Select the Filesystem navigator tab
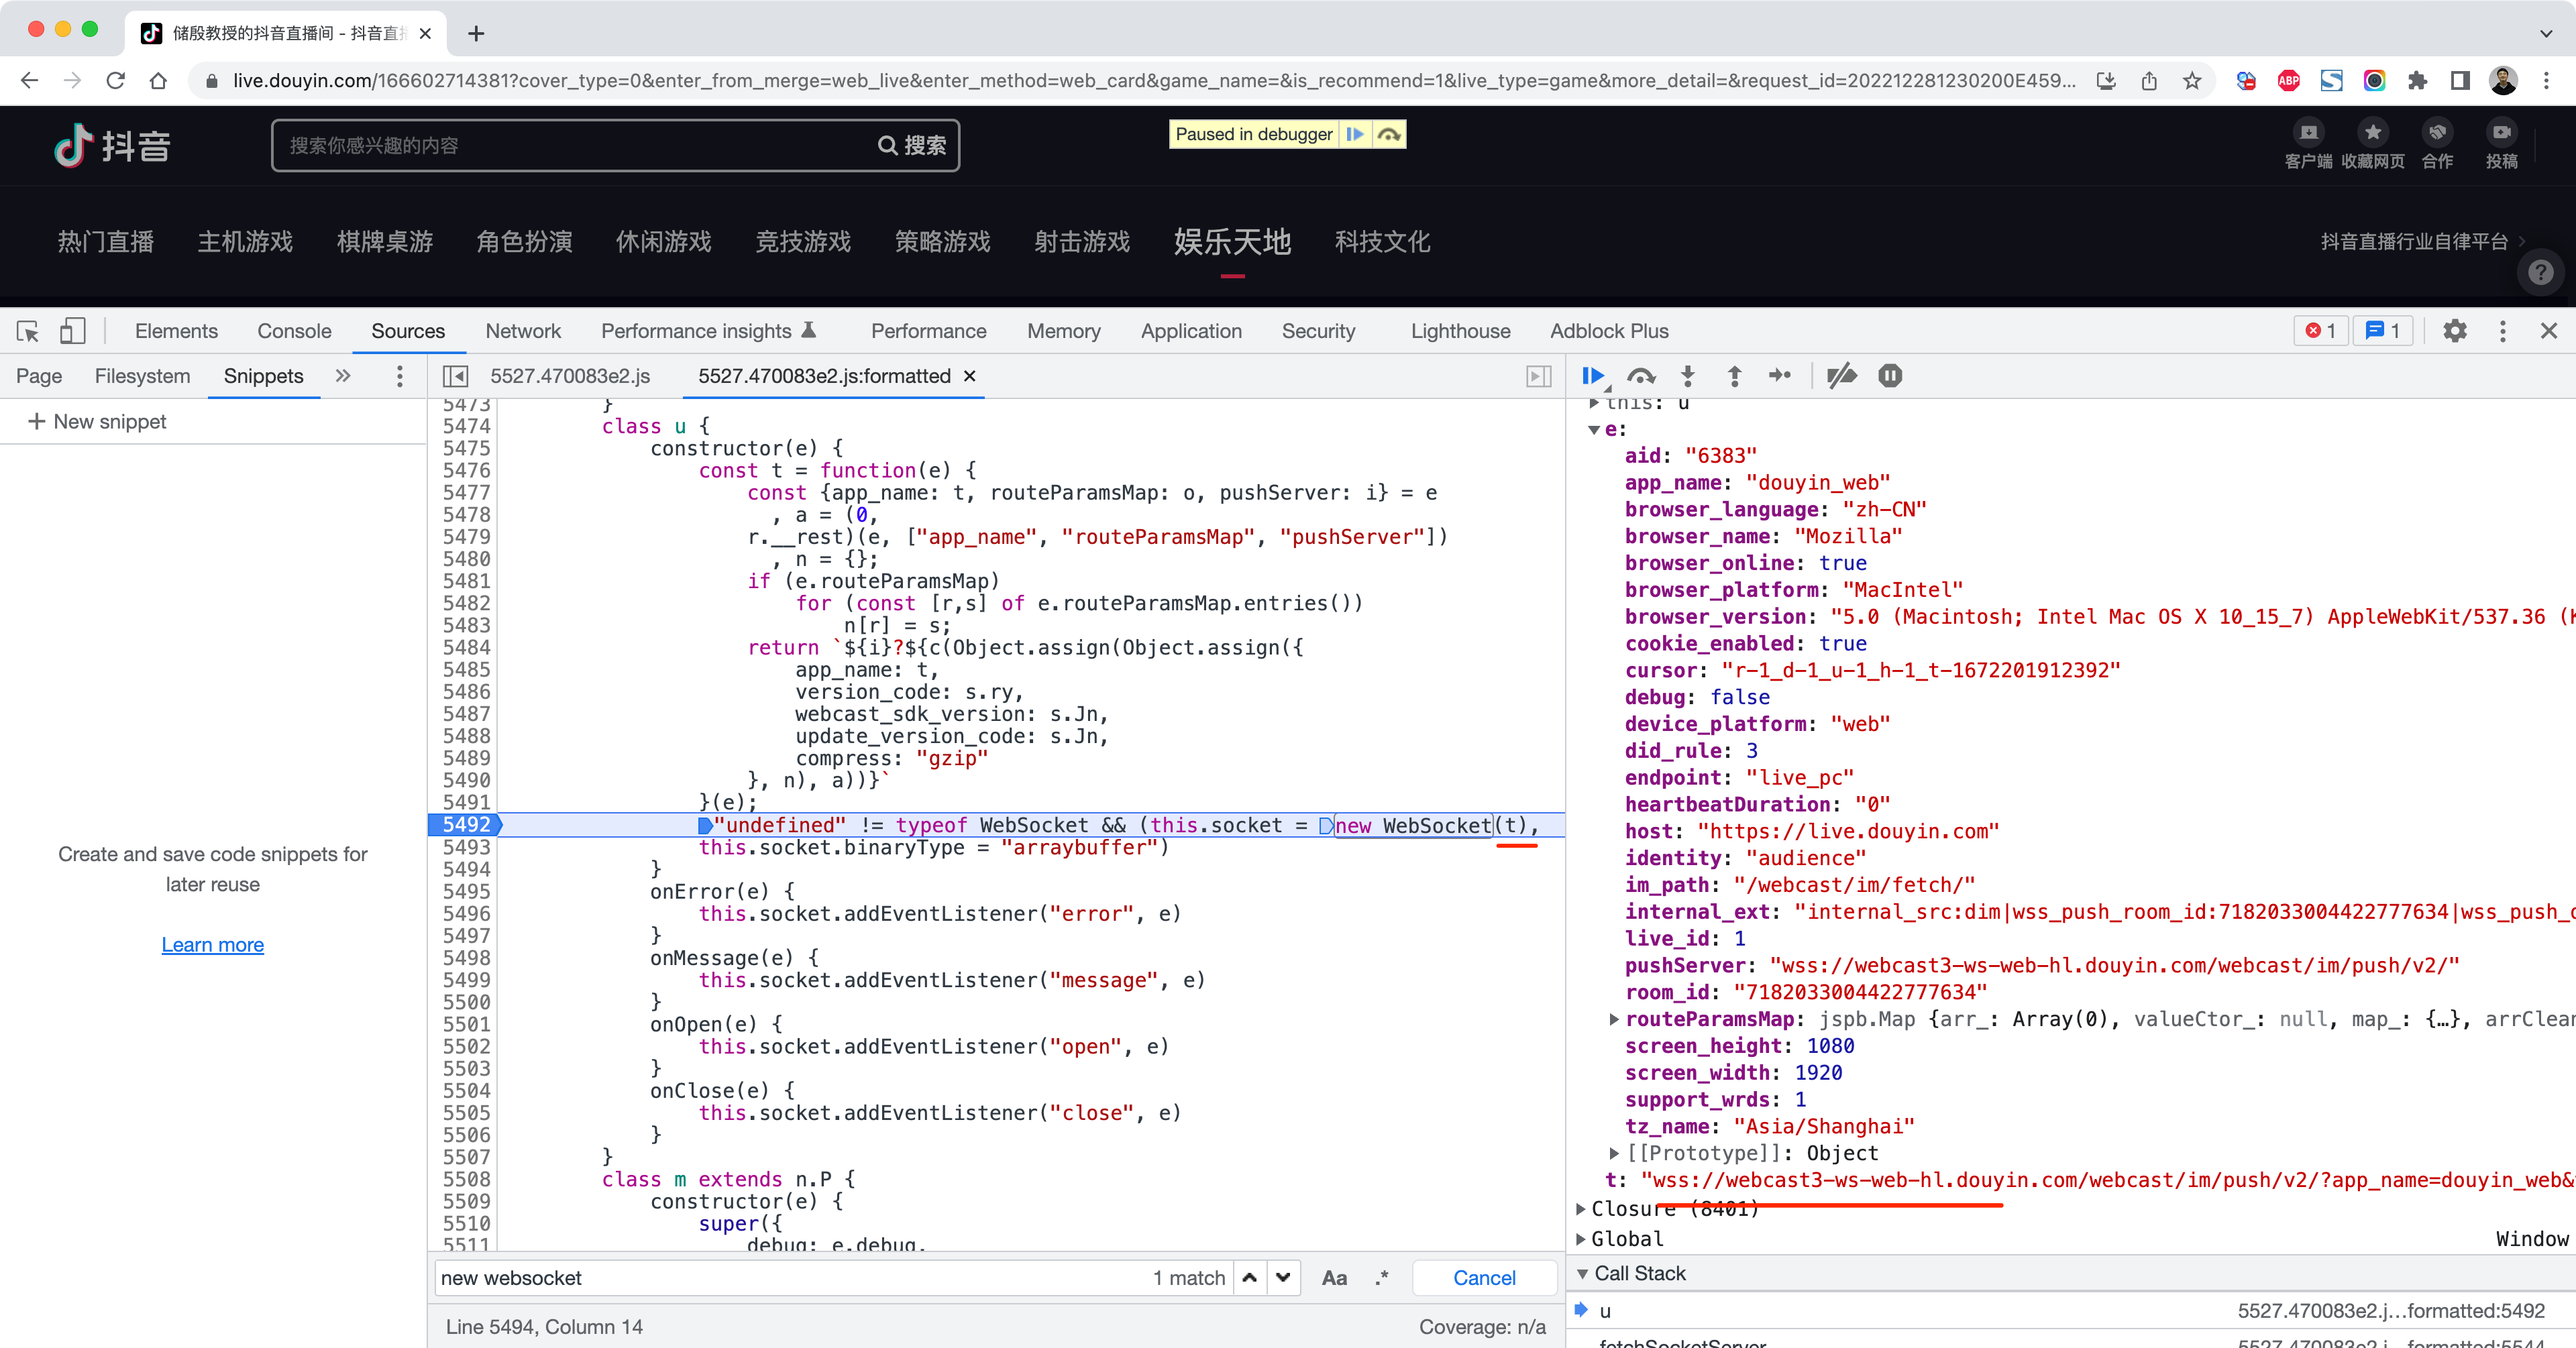This screenshot has height=1348, width=2576. click(142, 376)
